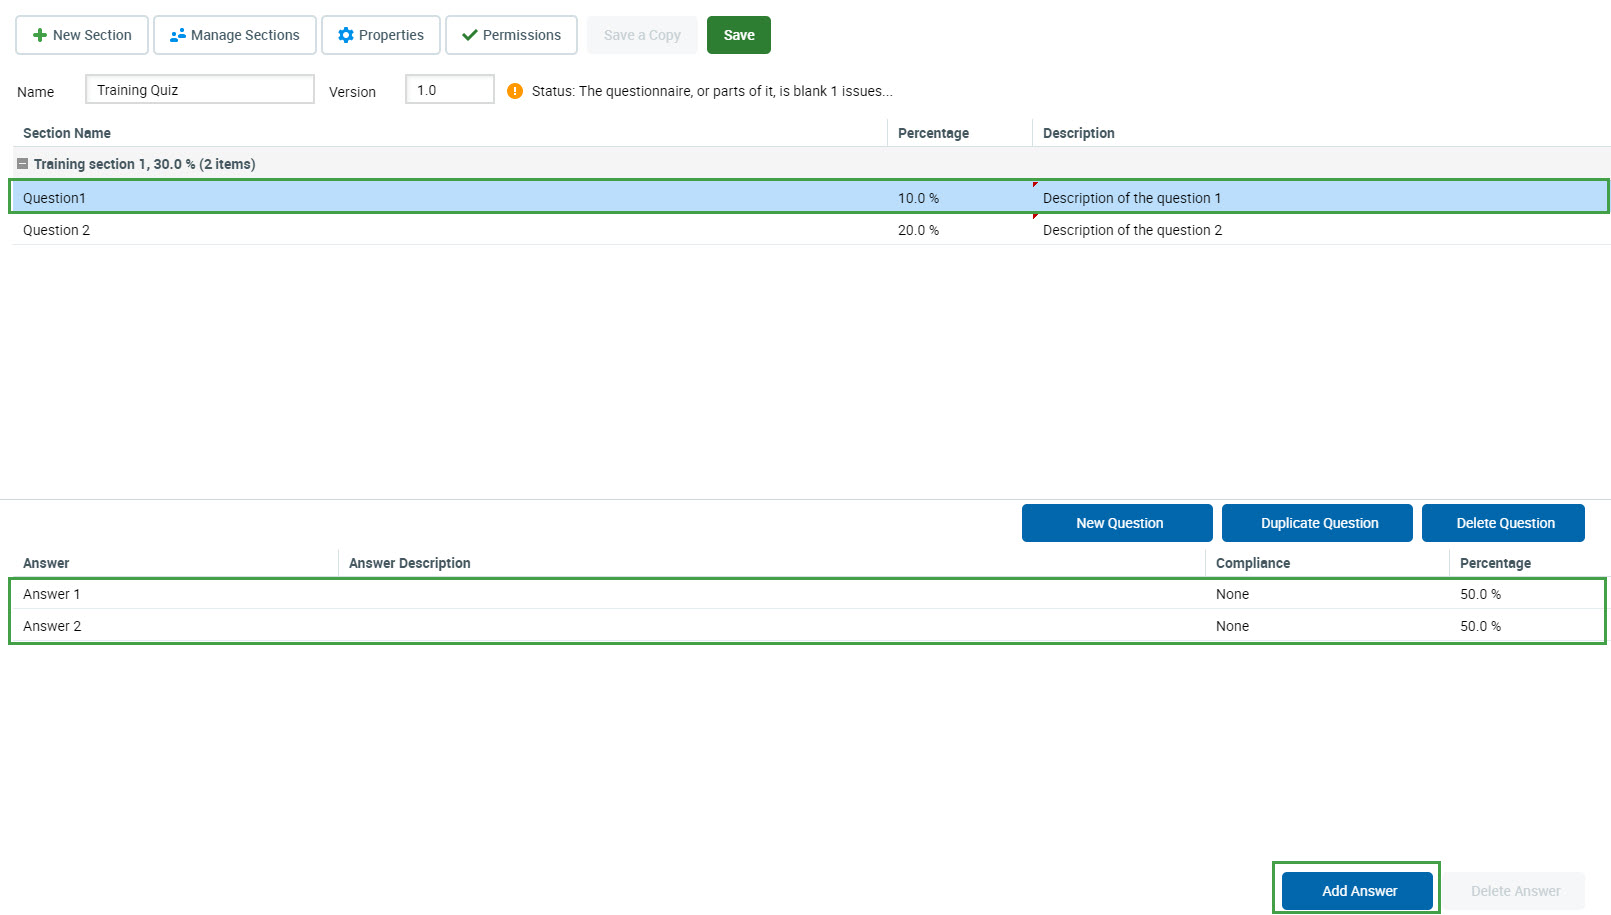Edit the Name field Training Quiz
Viewport: 1611px width, 915px height.
199,90
